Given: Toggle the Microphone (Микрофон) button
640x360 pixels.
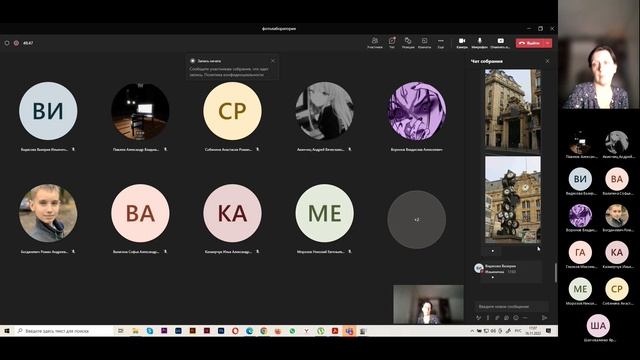Looking at the screenshot, I should coord(480,42).
